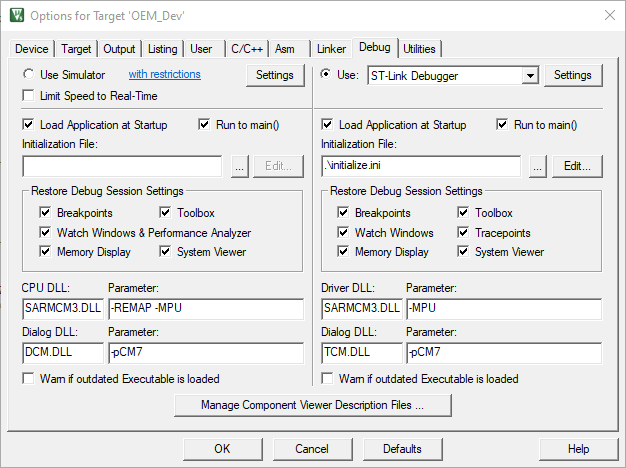
Task: Enable simulator Warn if outdated Executable checkbox
Action: tap(28, 379)
